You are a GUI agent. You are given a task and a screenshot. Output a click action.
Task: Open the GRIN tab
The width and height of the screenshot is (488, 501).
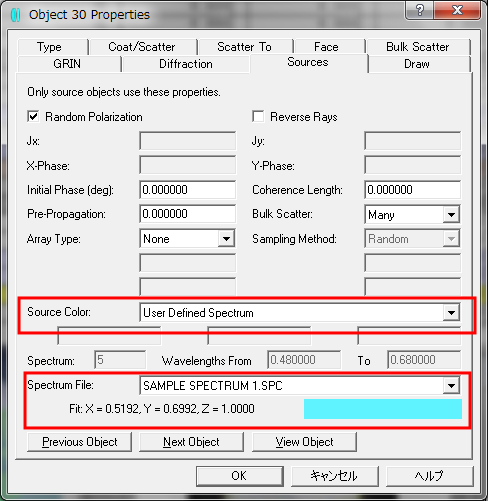(x=67, y=64)
